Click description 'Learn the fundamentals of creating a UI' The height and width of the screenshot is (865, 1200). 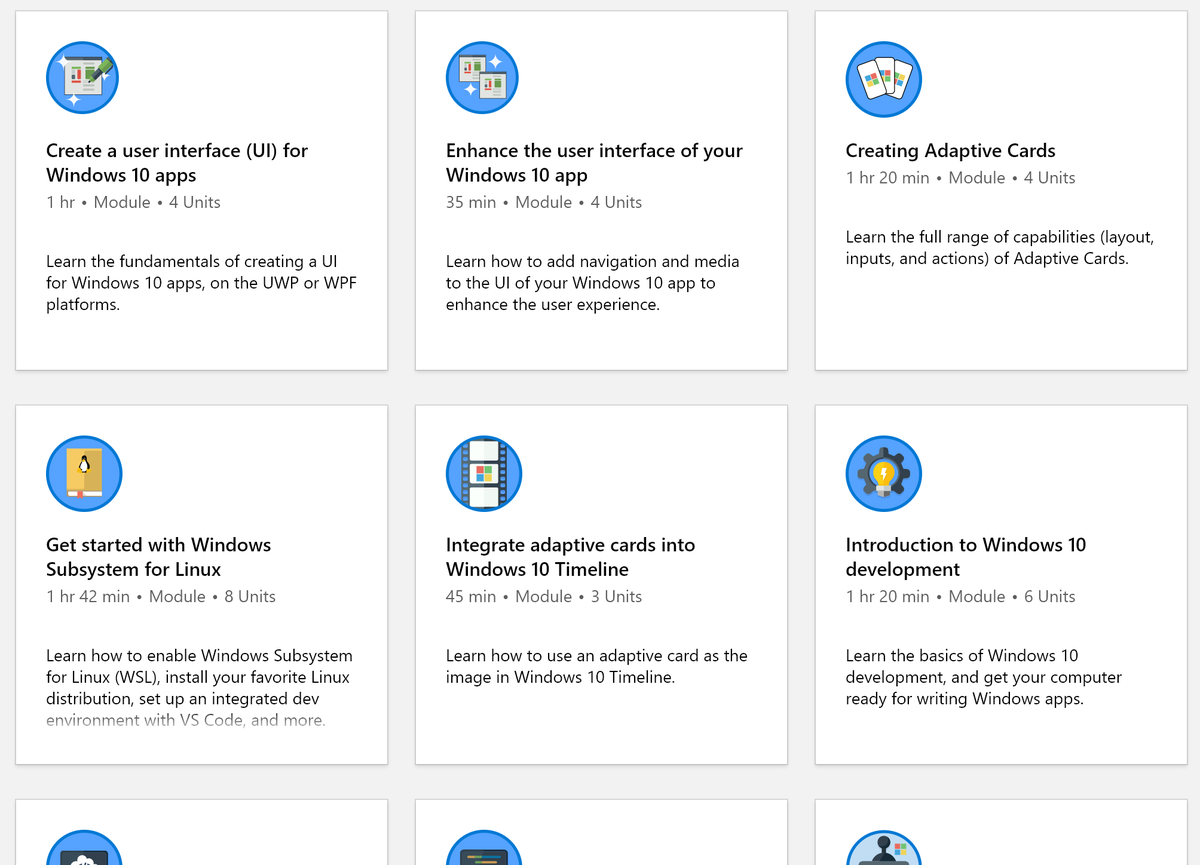[x=201, y=283]
